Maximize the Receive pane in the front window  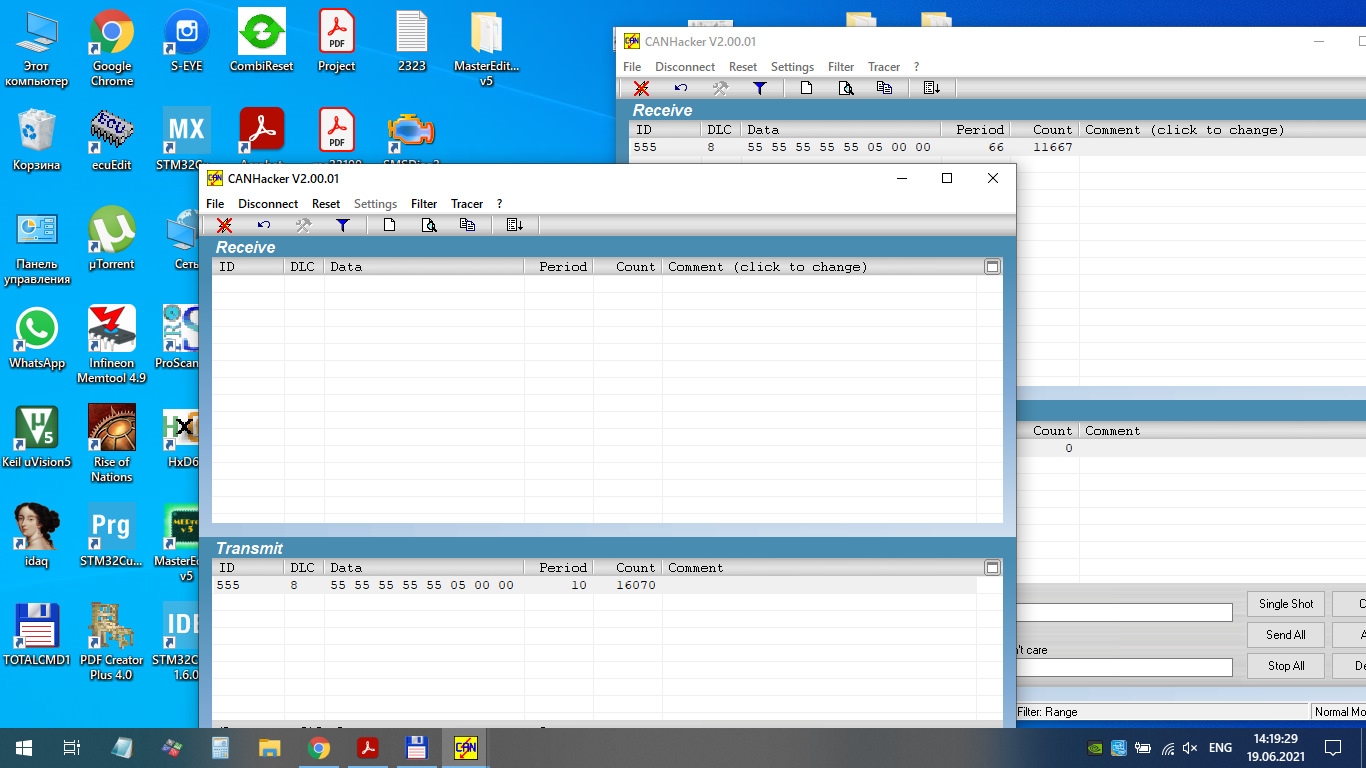point(992,267)
